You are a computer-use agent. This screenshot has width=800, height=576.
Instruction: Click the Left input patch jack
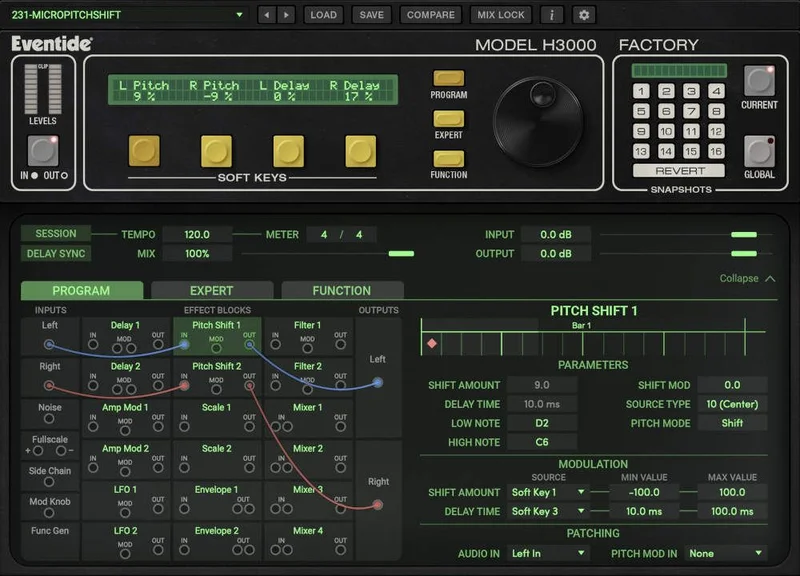point(49,344)
